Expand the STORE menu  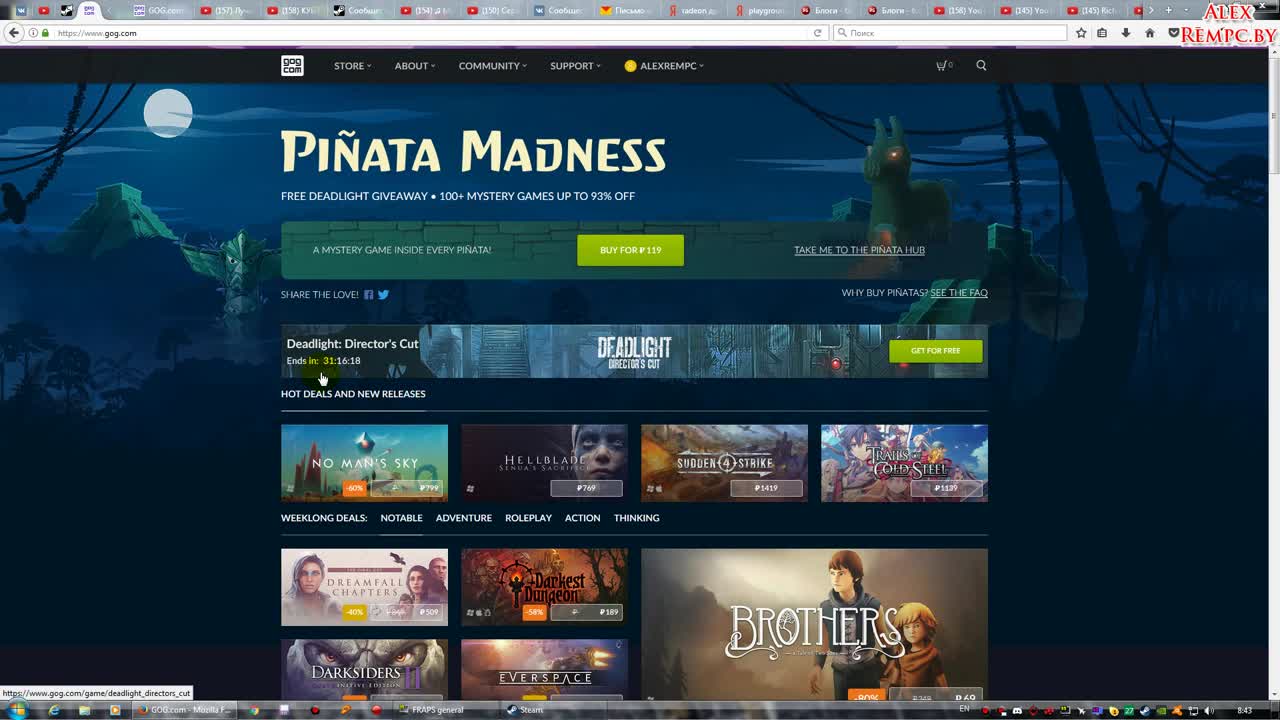pyautogui.click(x=352, y=66)
